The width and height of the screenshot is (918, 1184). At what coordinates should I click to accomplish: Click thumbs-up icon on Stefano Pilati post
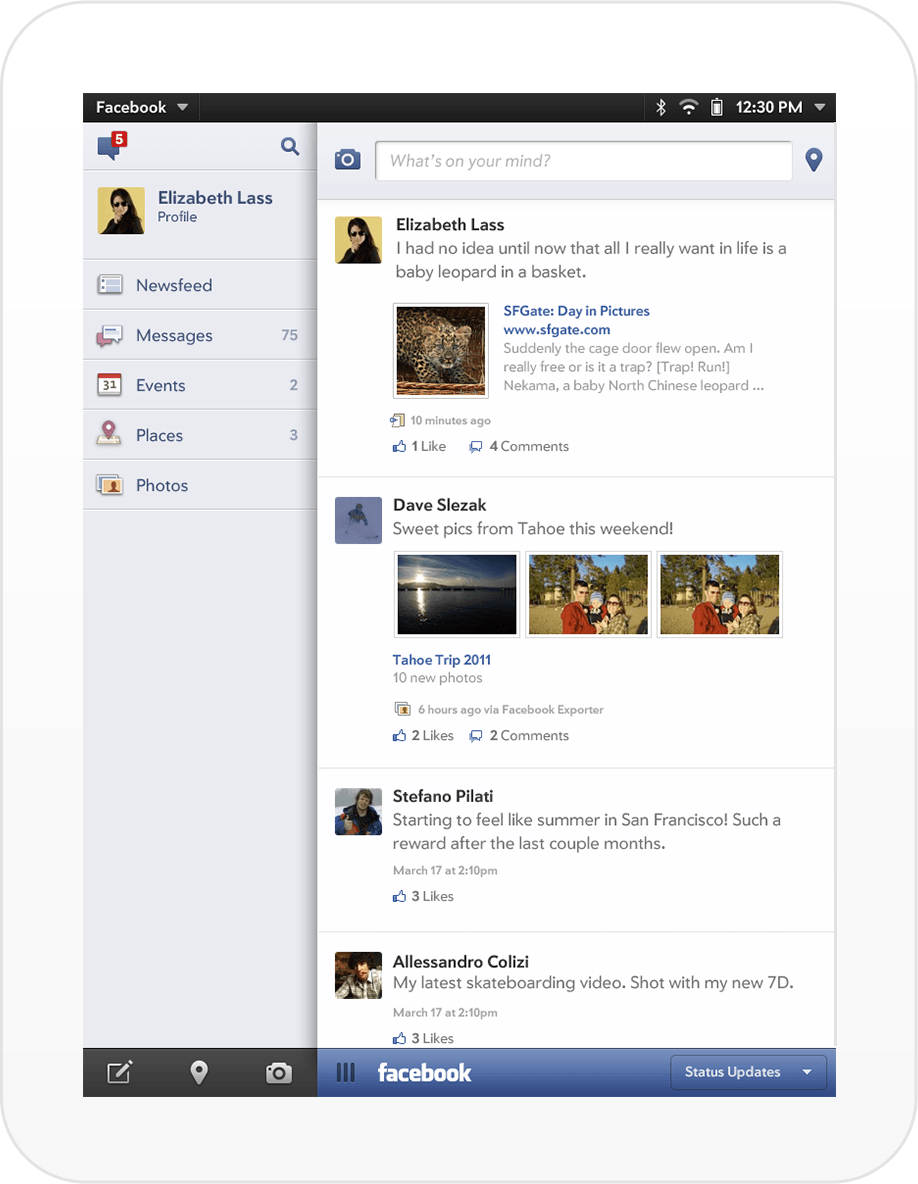[399, 896]
